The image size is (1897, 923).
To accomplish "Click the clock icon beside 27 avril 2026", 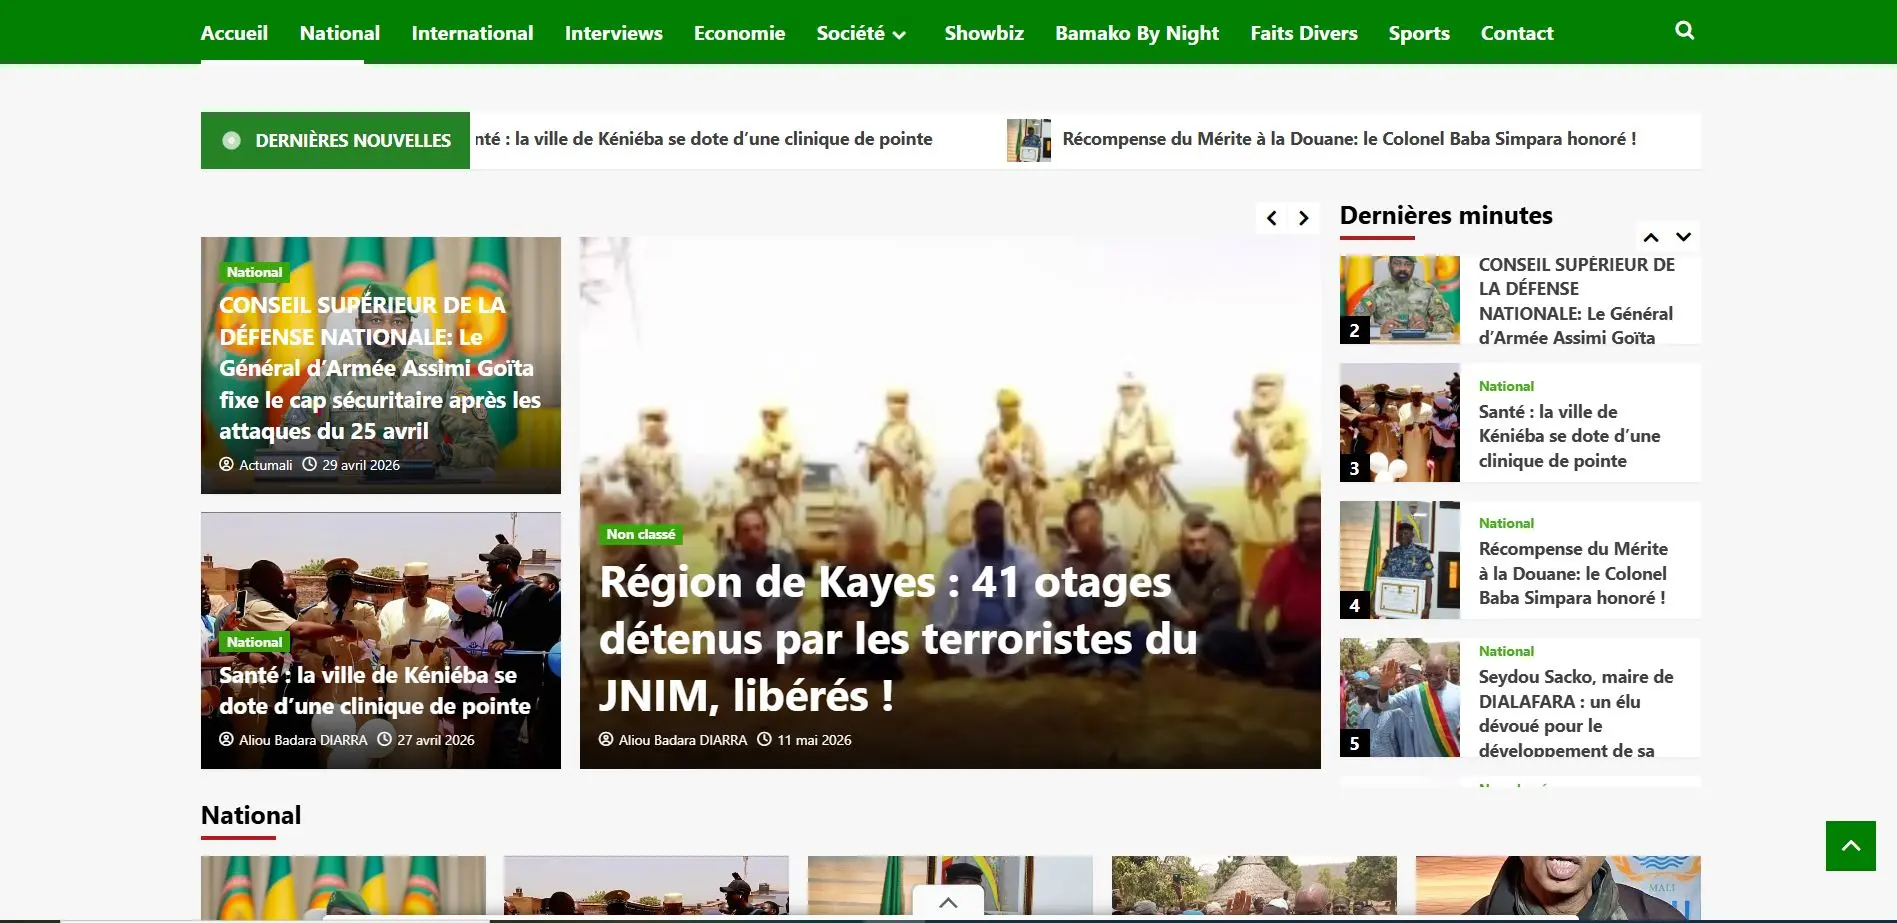I will (x=384, y=740).
